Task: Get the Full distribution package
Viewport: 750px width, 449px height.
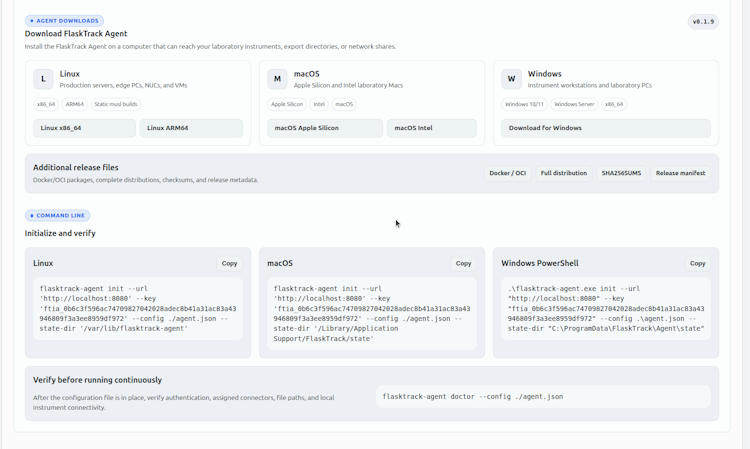Action: point(564,173)
